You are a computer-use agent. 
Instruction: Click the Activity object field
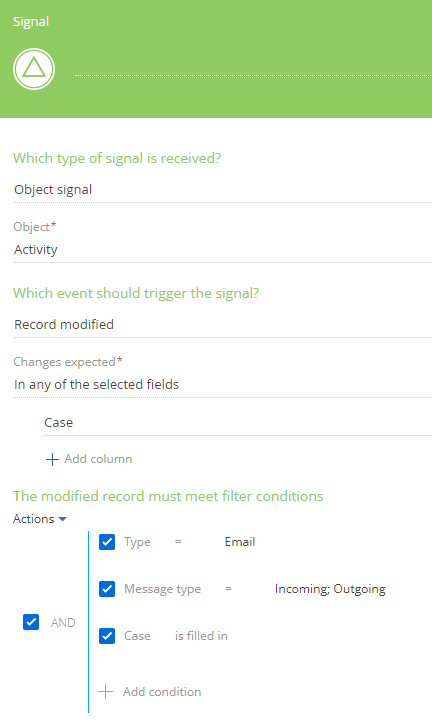point(222,250)
